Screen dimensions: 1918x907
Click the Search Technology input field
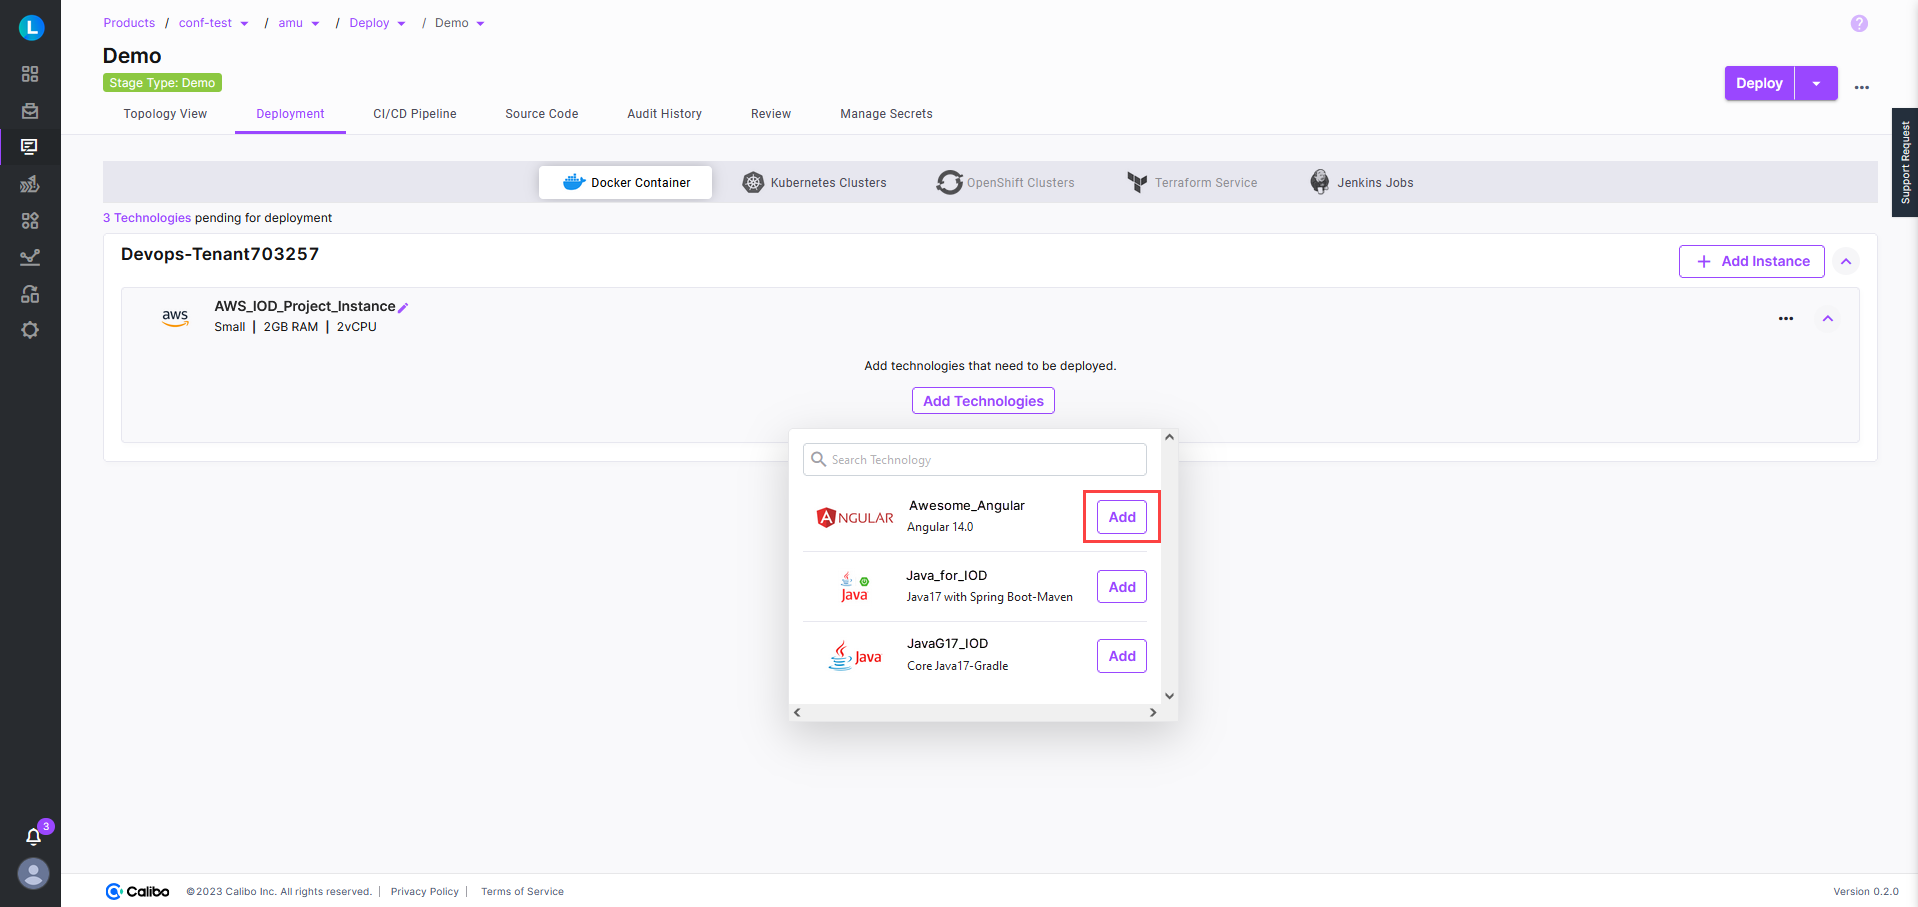[x=973, y=459]
